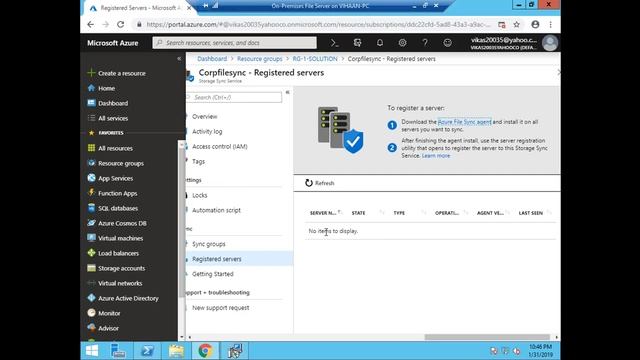Click the Azure Active Directory icon

pyautogui.click(x=91, y=298)
